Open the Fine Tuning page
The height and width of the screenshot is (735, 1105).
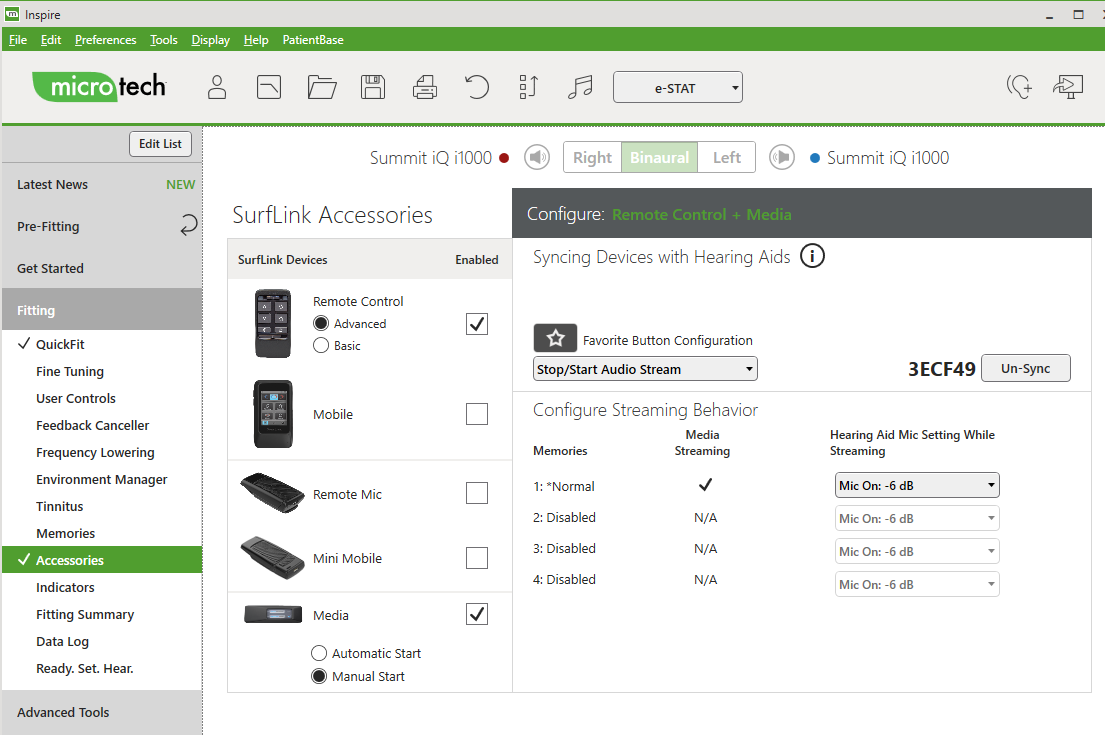(x=102, y=371)
